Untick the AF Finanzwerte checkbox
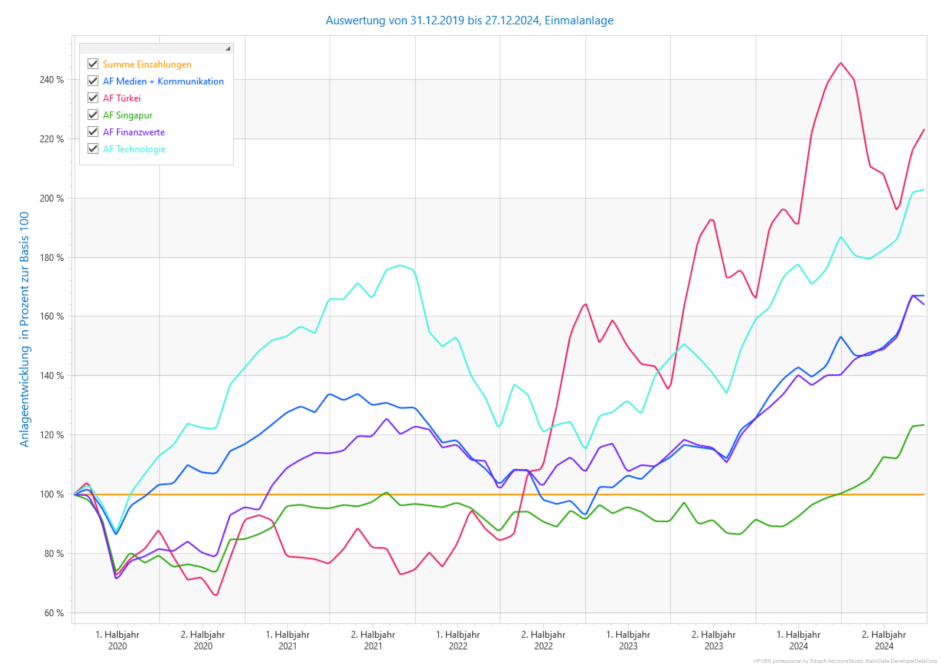This screenshot has height=665, width=940. click(93, 132)
